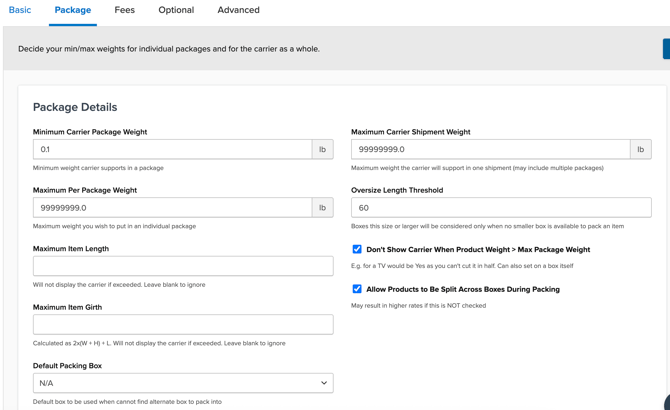Click lb unit beside Minimum Carrier Package Weight
This screenshot has height=410, width=670.
[x=322, y=149]
